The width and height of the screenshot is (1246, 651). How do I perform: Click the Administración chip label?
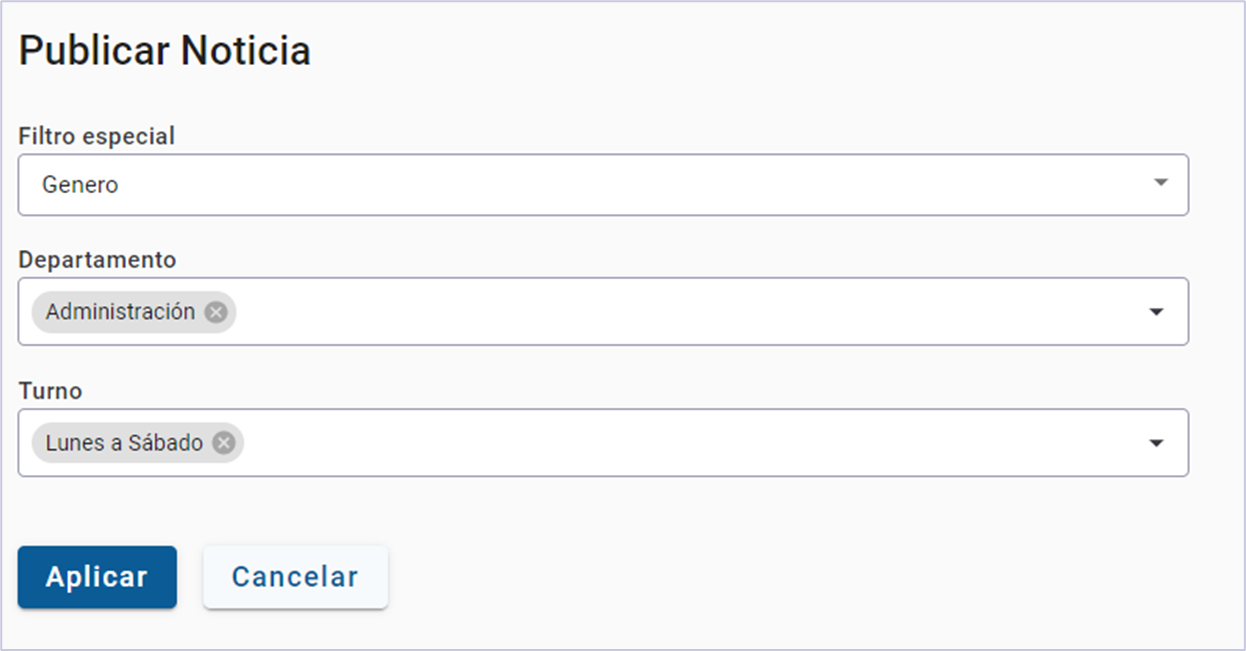click(x=120, y=312)
